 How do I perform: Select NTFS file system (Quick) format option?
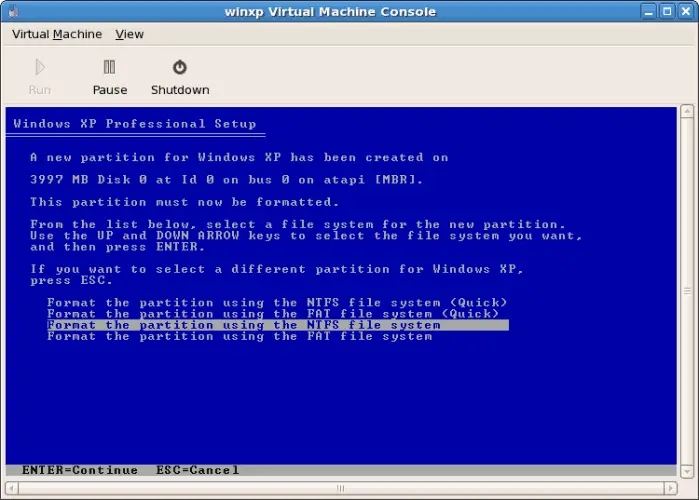[x=277, y=302]
